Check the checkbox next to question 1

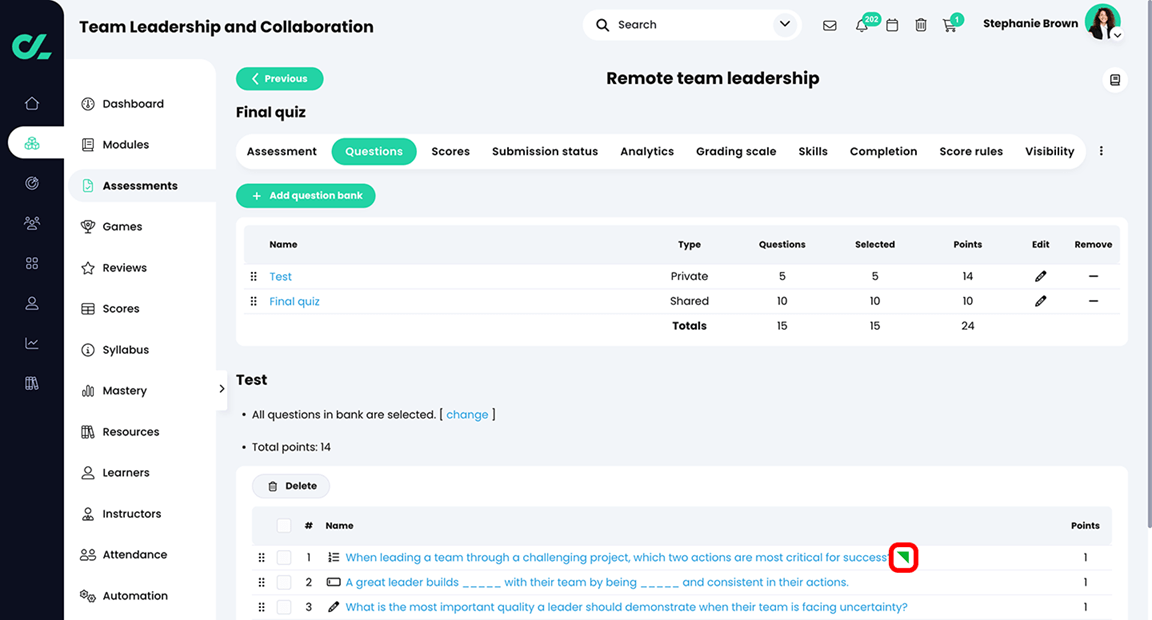(283, 557)
